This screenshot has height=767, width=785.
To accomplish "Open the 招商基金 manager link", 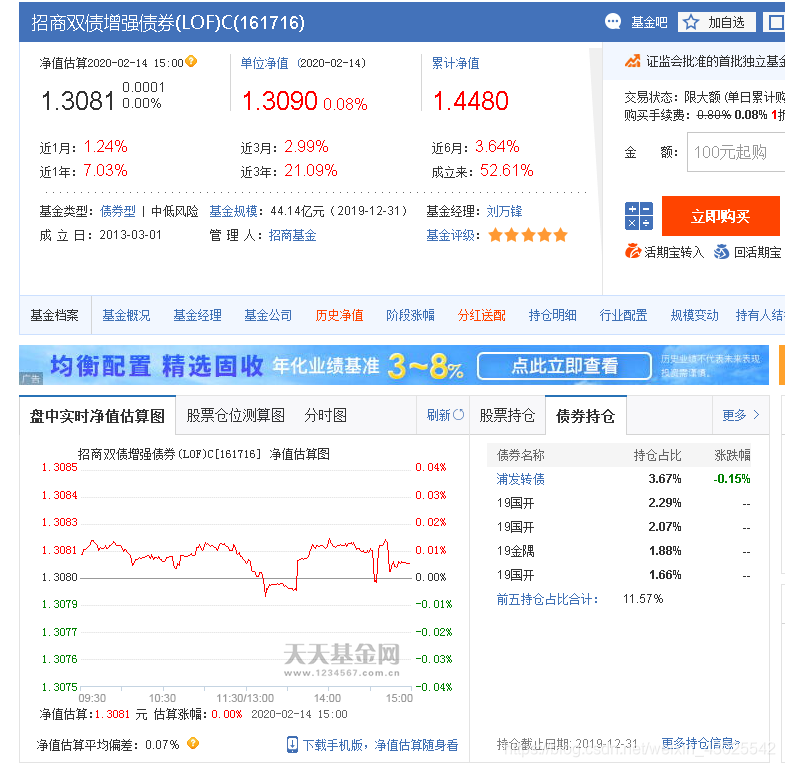I will [292, 235].
